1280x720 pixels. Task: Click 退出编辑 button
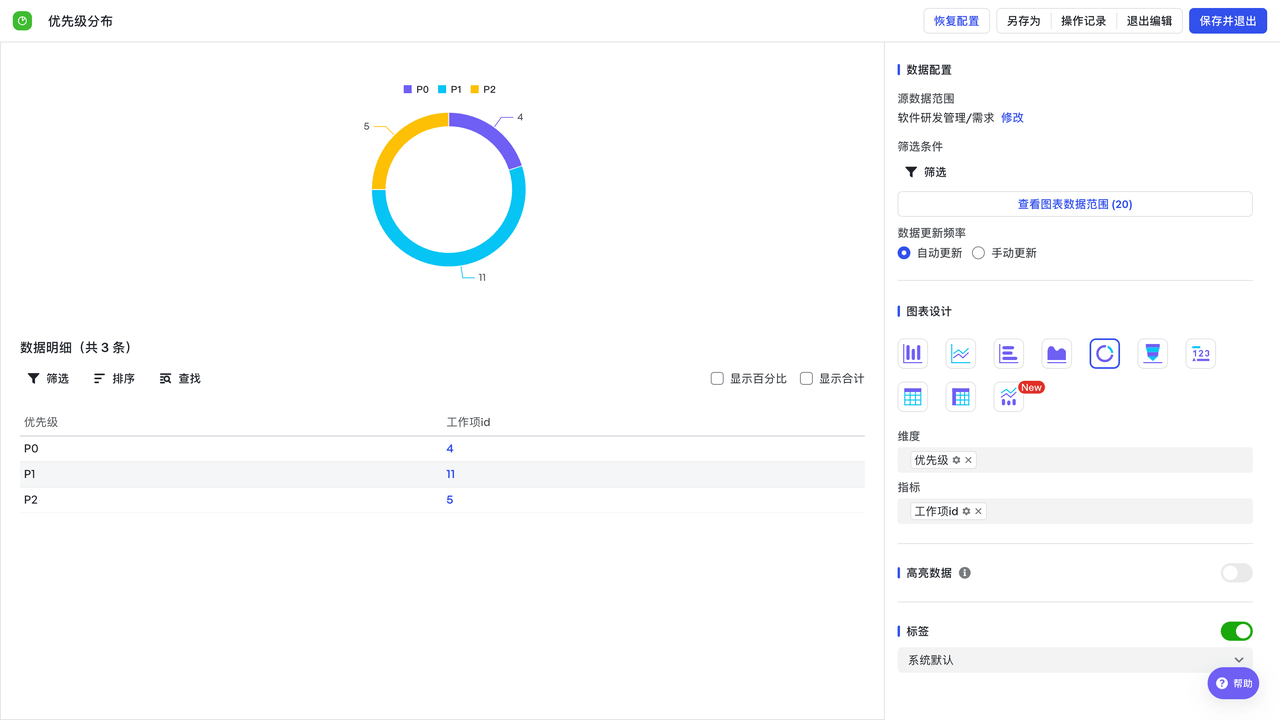1149,21
